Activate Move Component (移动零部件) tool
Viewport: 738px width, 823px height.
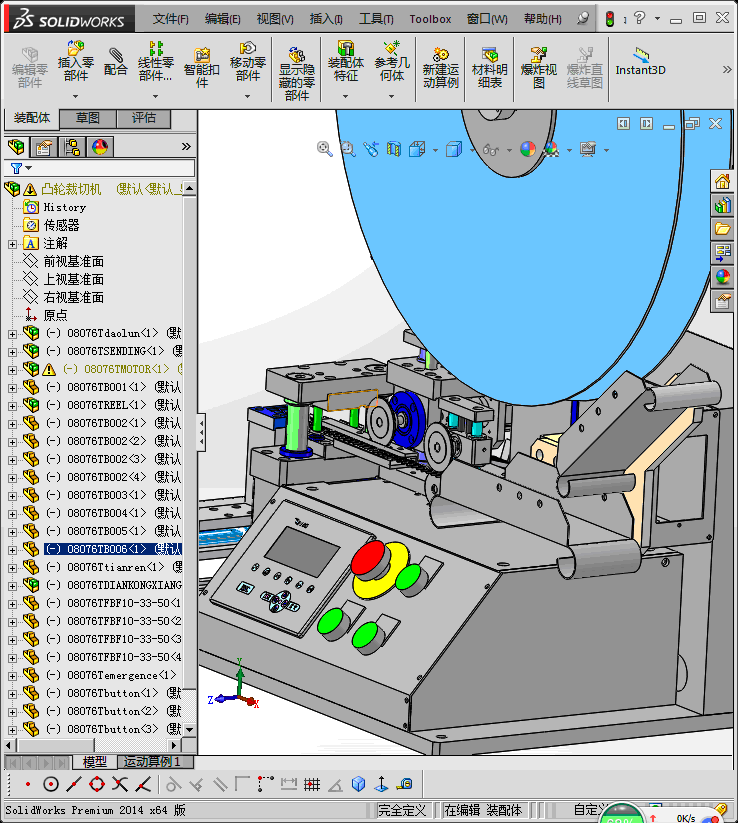tap(248, 60)
